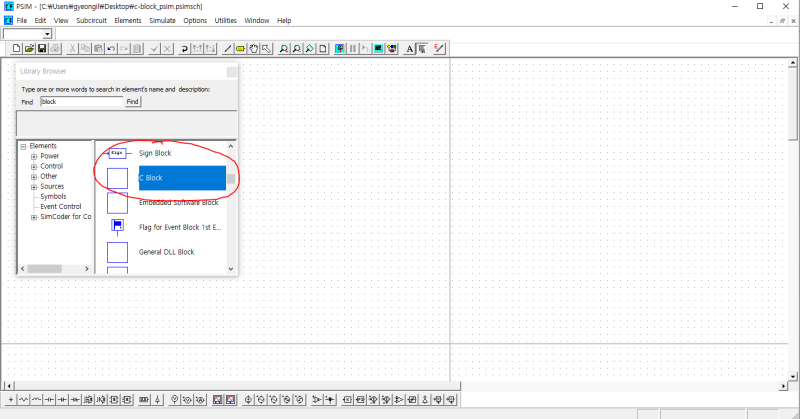Open the Options menu
Viewport: 800px width, 419px height.
click(x=195, y=20)
